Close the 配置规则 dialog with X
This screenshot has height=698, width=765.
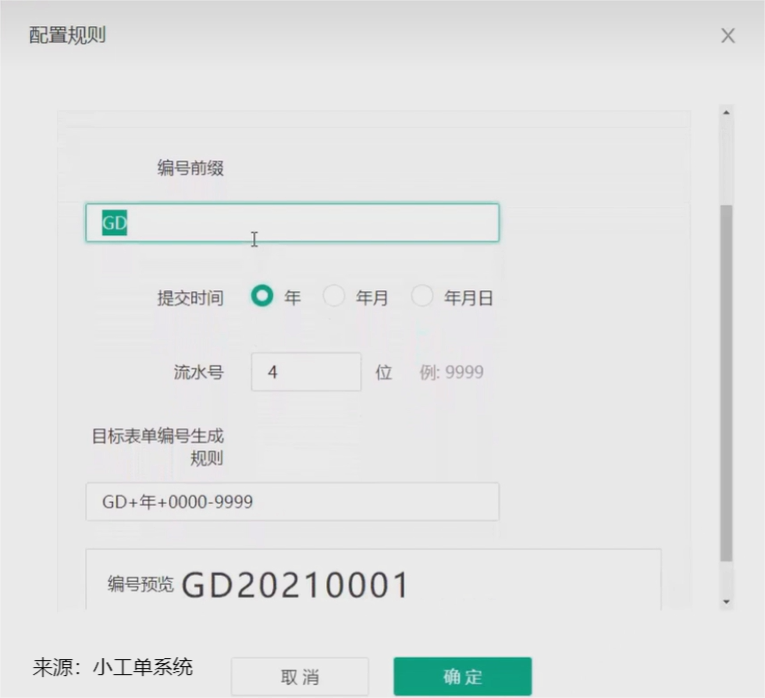tap(728, 36)
